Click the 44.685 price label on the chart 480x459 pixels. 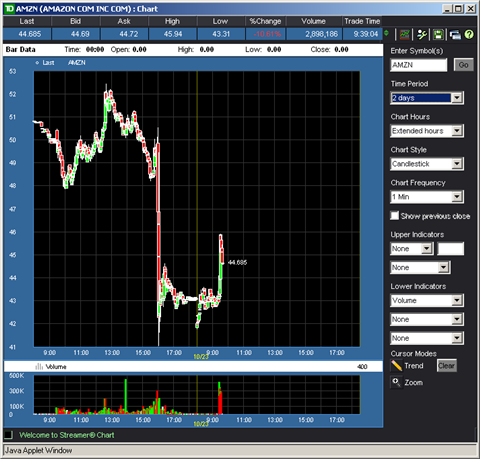237,262
